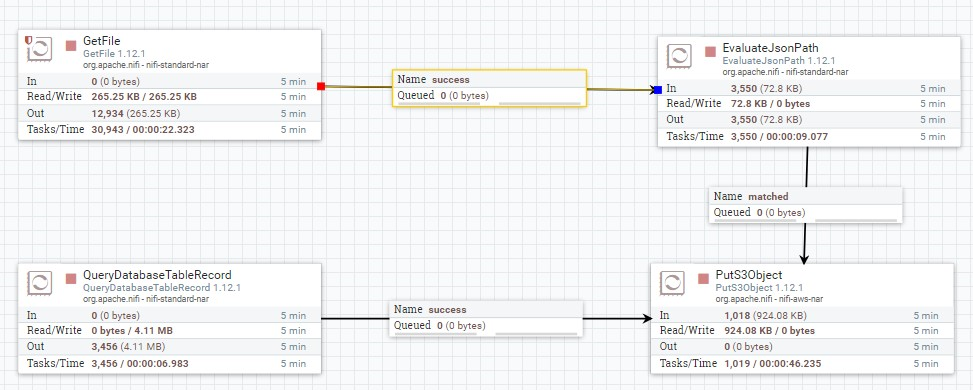
Task: Select the PutS3Object processor icon
Action: click(672, 283)
